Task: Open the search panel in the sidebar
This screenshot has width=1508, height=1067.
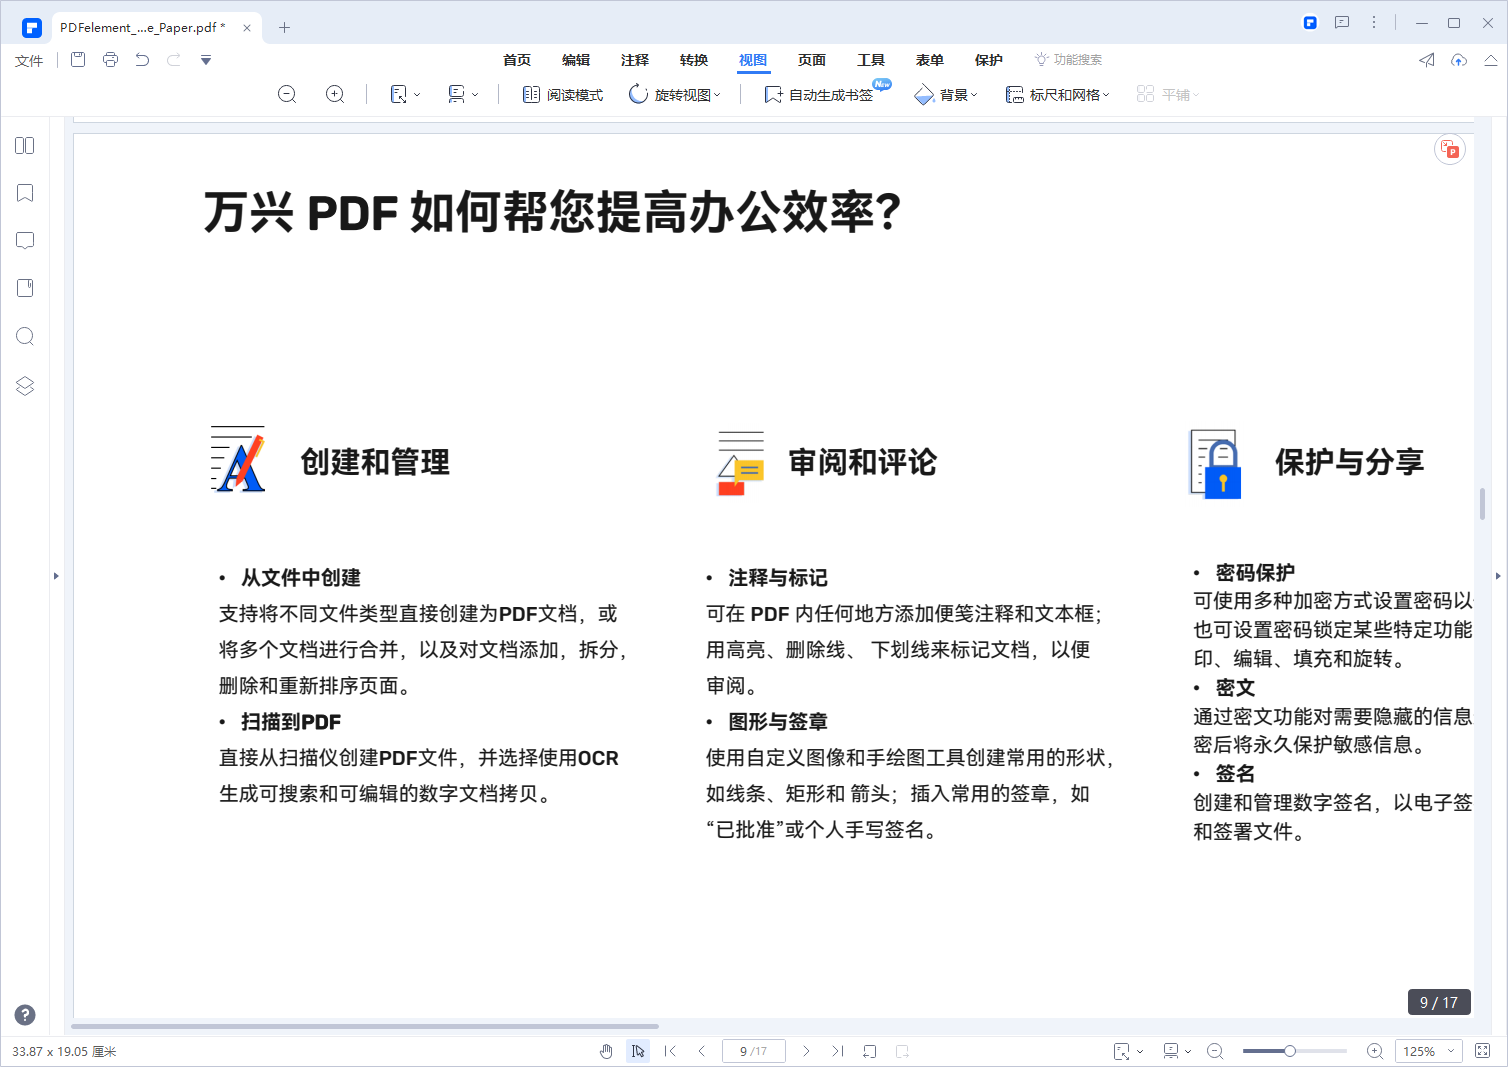Action: (24, 336)
